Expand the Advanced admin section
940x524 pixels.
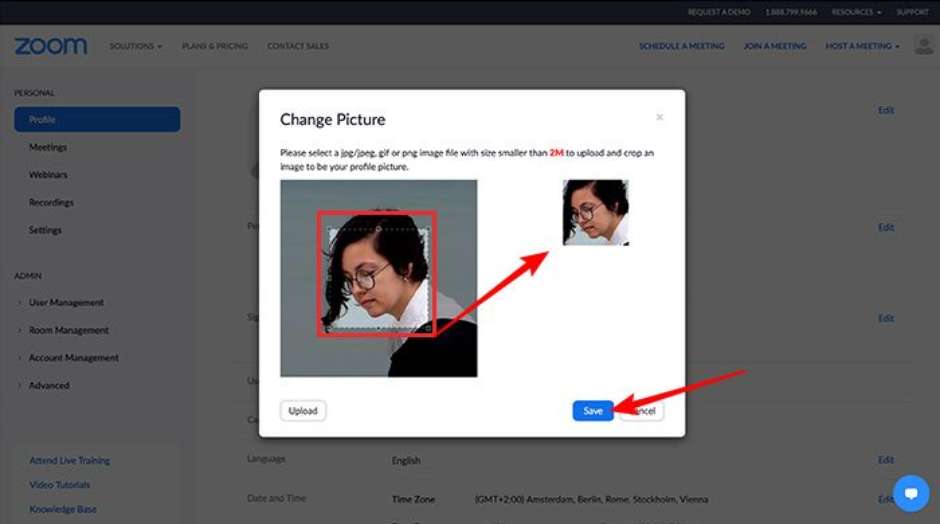49,385
